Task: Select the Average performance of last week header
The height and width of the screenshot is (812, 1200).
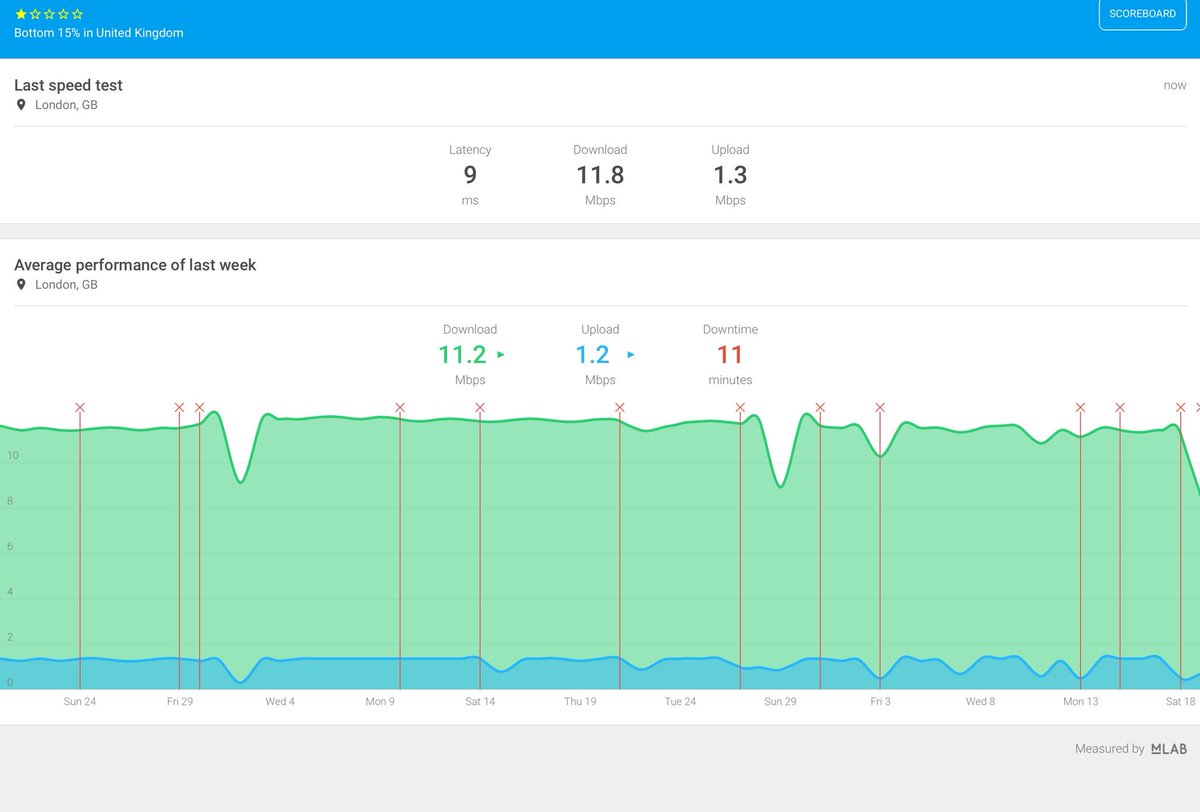Action: pyautogui.click(x=134, y=265)
